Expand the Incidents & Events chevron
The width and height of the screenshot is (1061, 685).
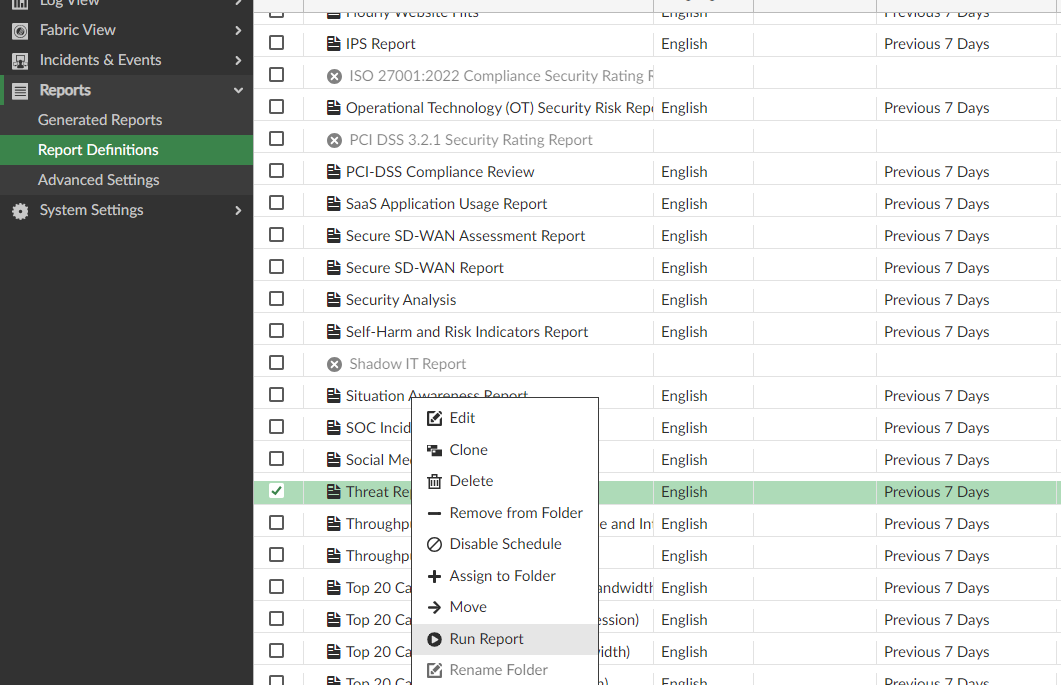coord(238,60)
